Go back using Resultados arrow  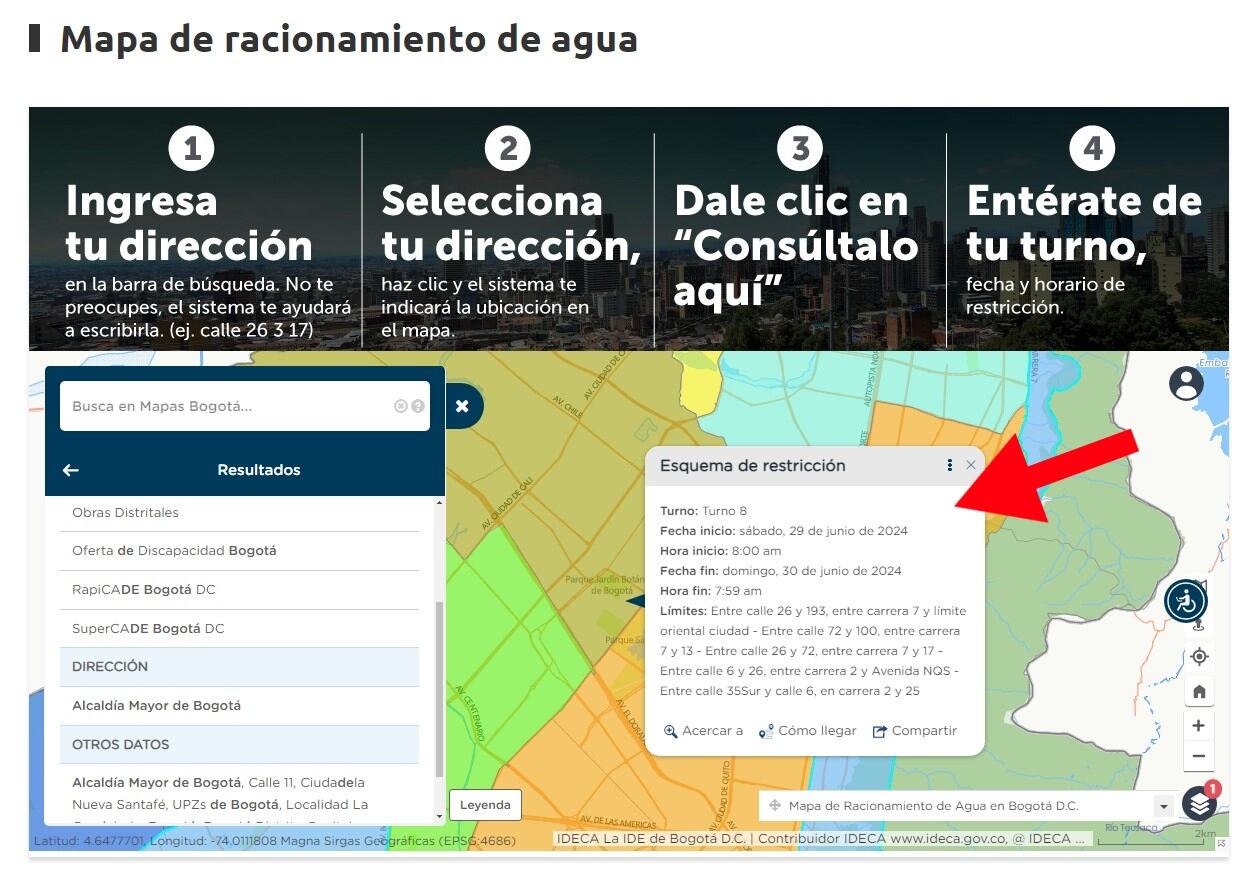[71, 470]
